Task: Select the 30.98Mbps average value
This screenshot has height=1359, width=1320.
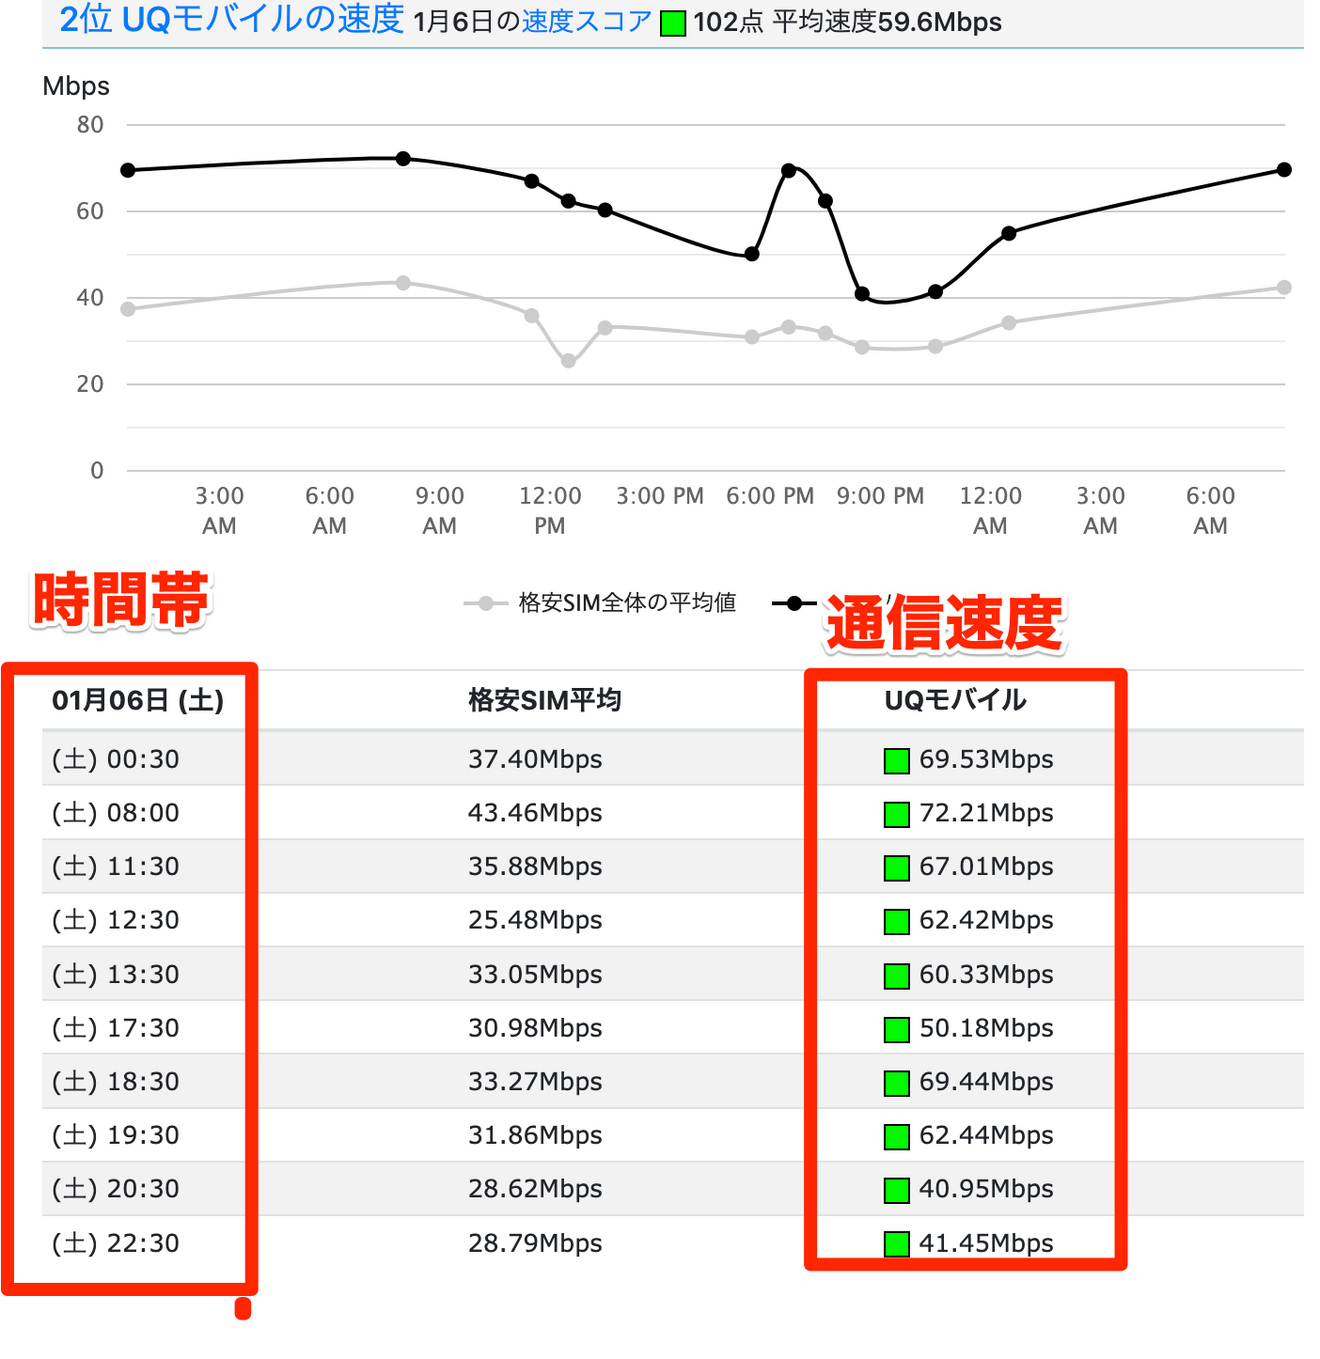Action: pos(535,1028)
